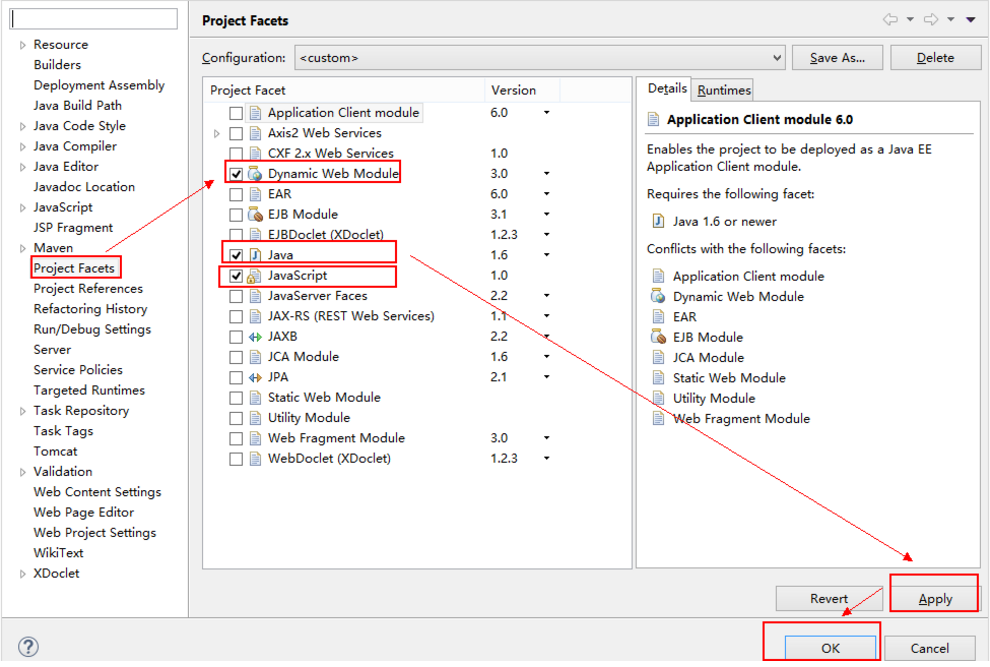Click the Project Facet column header
Image resolution: width=990 pixels, height=667 pixels.
344,90
